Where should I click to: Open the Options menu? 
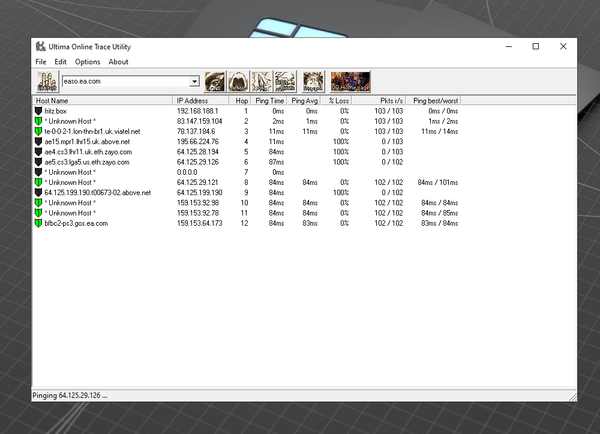87,62
